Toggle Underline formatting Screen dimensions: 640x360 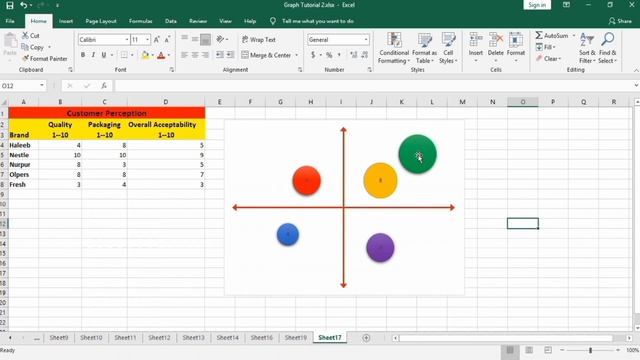tap(104, 55)
